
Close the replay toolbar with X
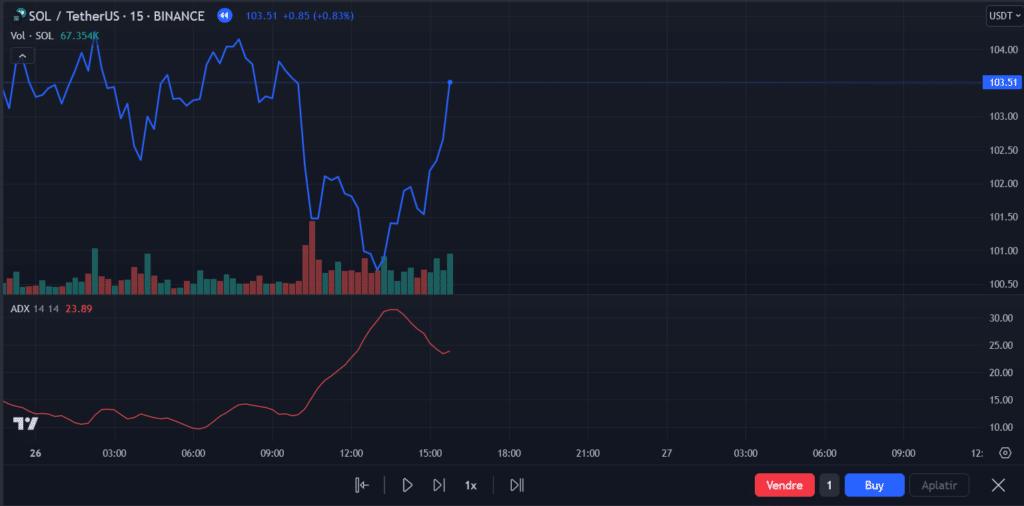coord(998,485)
